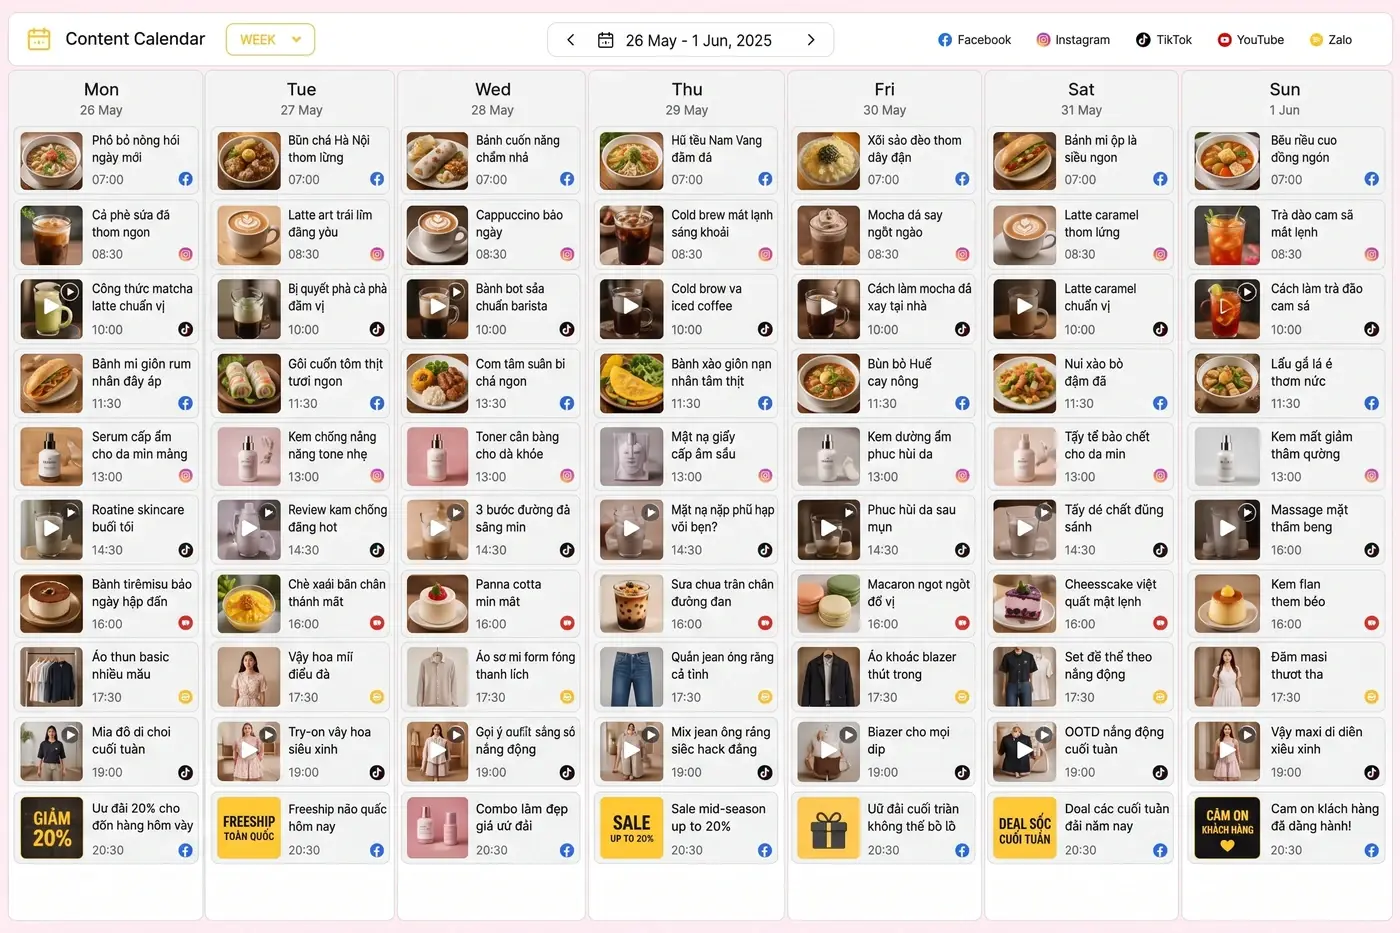
Task: Open the SALE UP TO 20% thumbnail
Action: (632, 828)
